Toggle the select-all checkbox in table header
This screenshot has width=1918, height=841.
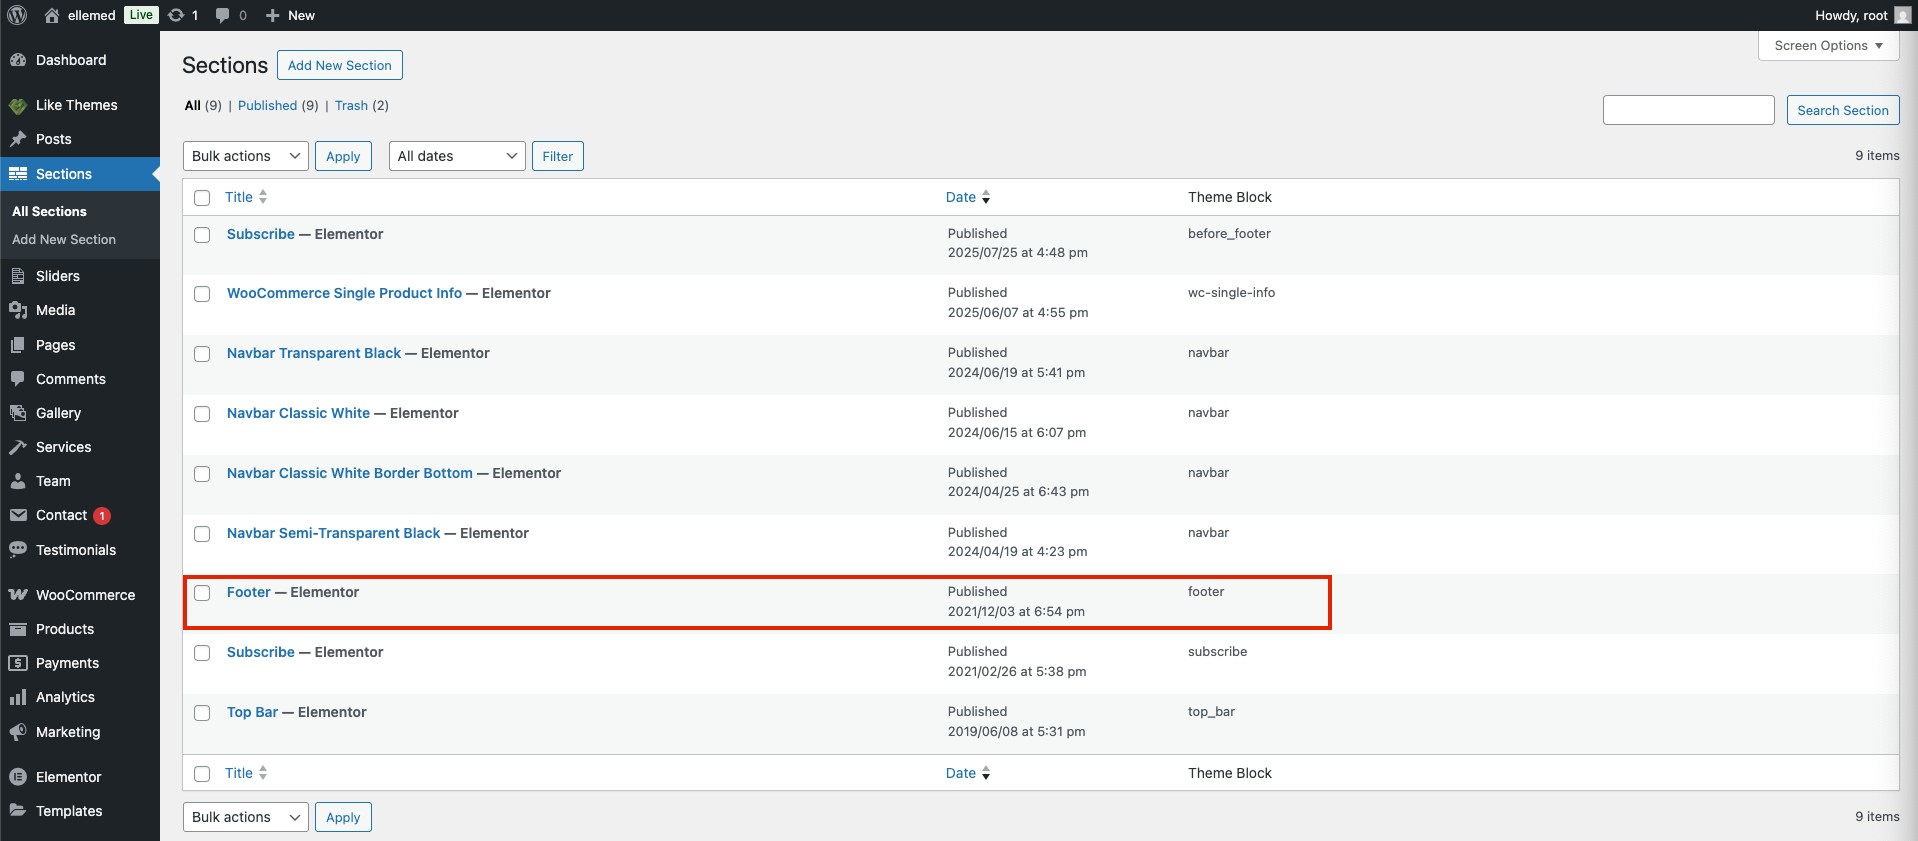click(x=202, y=198)
